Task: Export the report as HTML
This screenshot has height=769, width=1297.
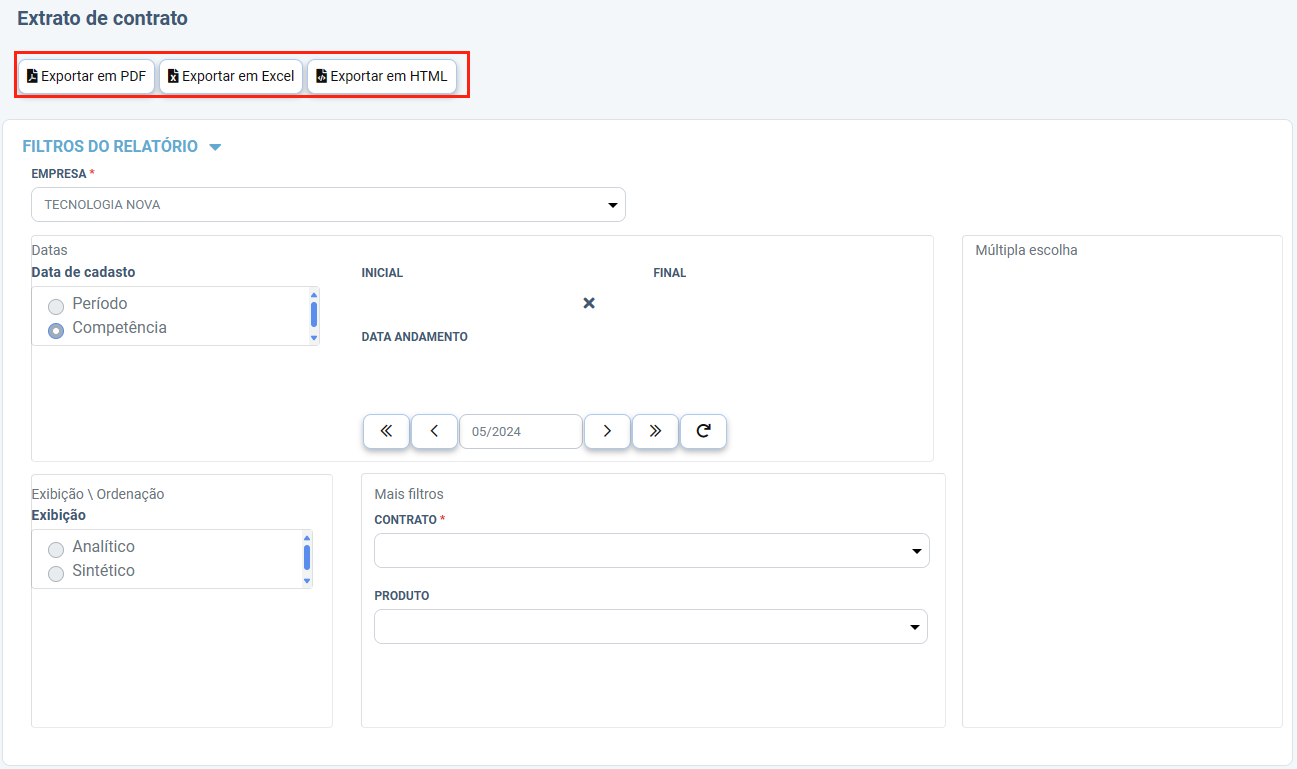Action: pos(382,76)
